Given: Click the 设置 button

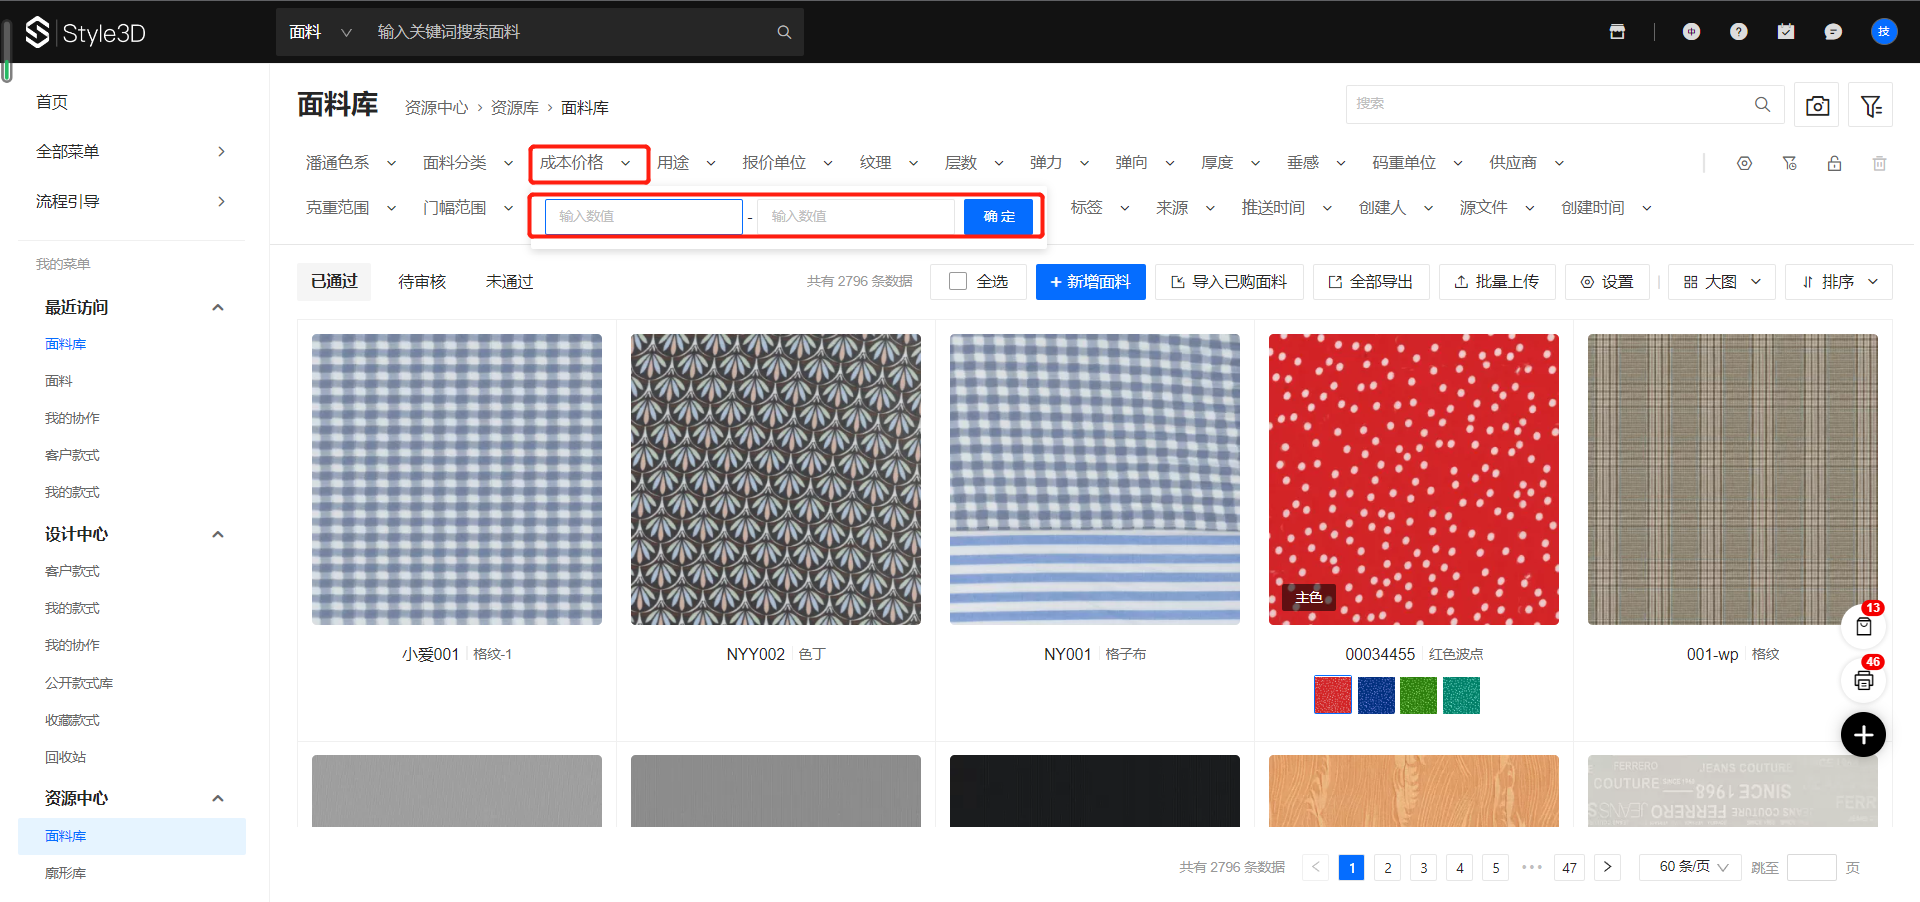Looking at the screenshot, I should pyautogui.click(x=1607, y=282).
